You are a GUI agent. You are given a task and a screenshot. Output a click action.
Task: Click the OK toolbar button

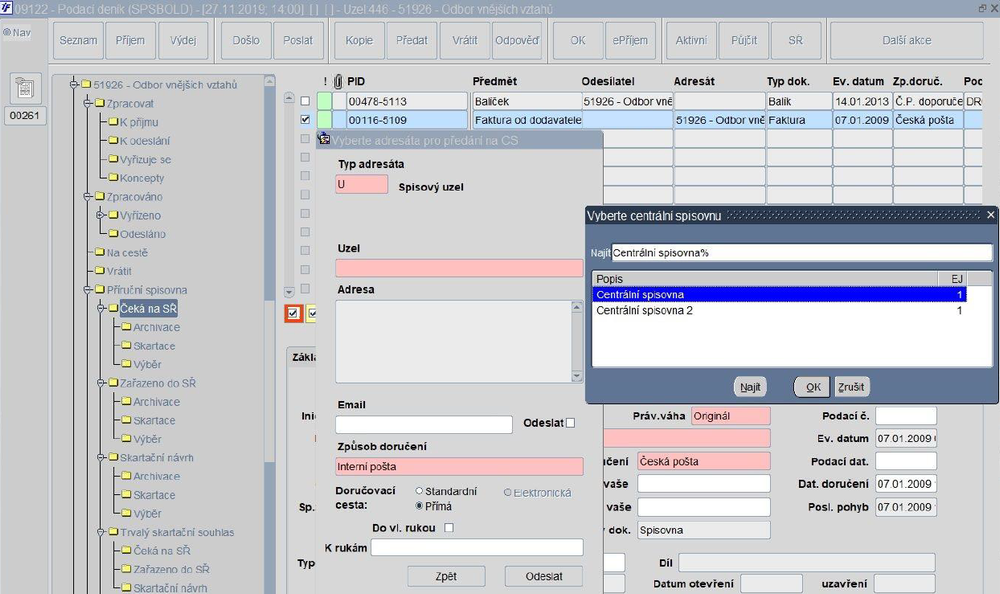click(x=578, y=40)
